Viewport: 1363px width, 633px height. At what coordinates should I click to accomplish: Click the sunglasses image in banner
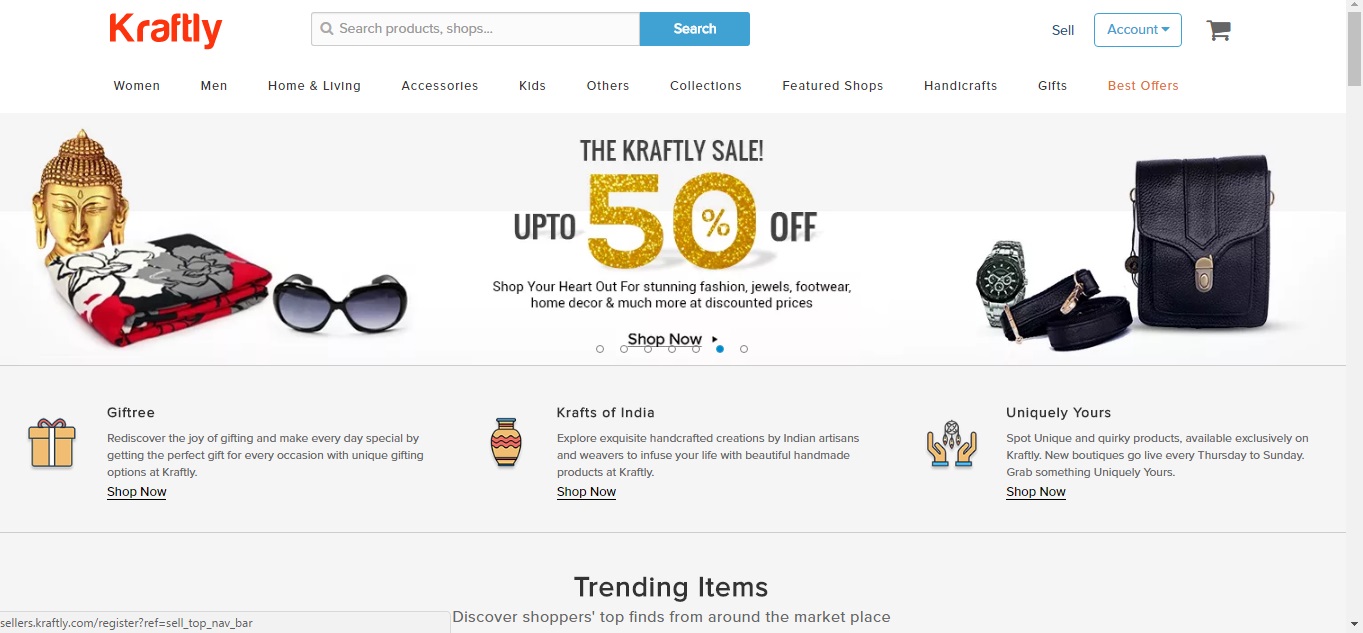click(340, 303)
